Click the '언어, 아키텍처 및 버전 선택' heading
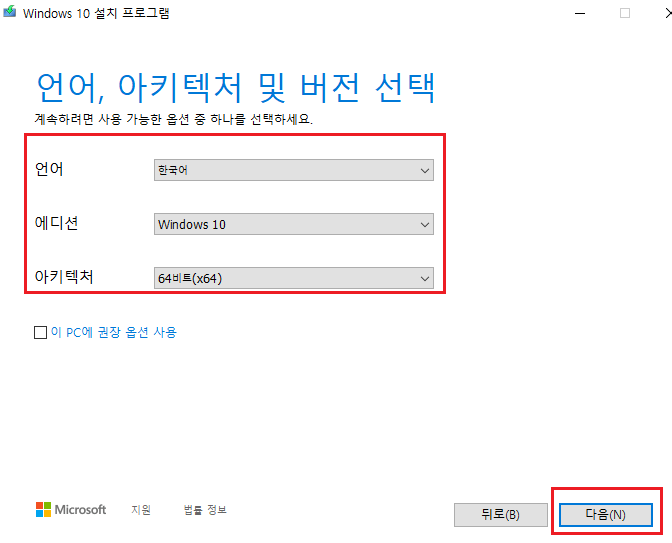672x543 pixels. tap(236, 88)
